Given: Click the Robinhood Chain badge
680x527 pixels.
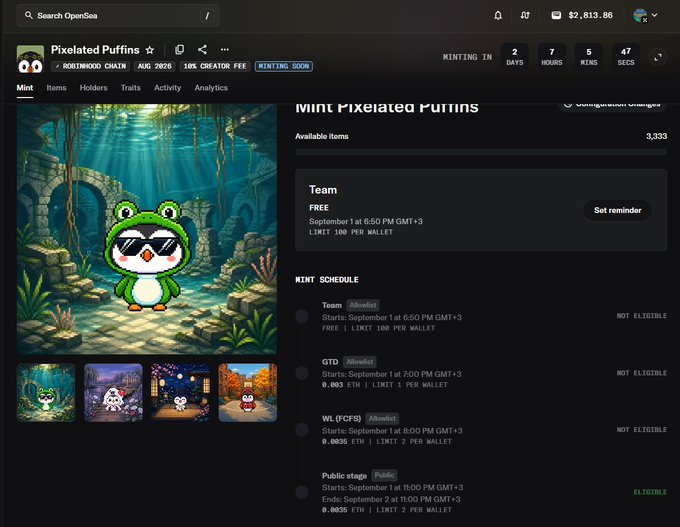Looking at the screenshot, I should point(90,66).
